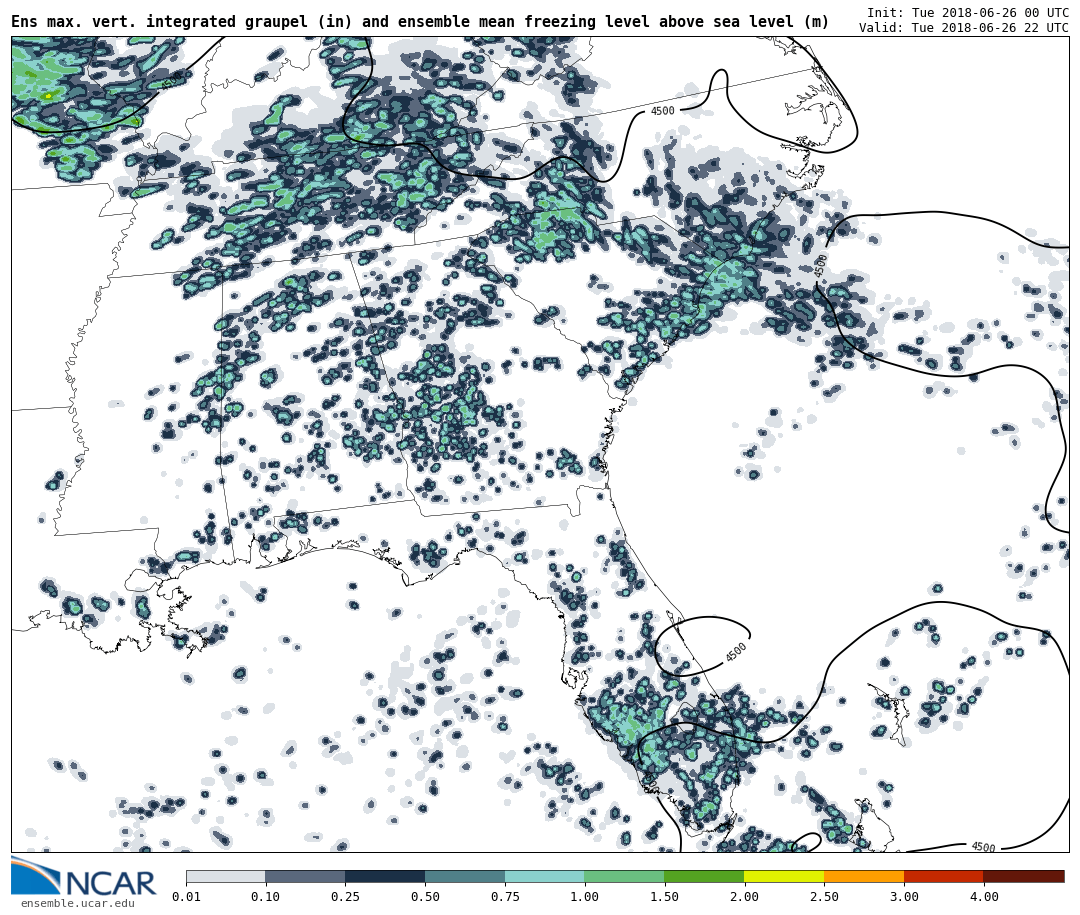Click the 4500 contour label at bottom right
The image size is (1080, 915).
(x=984, y=847)
